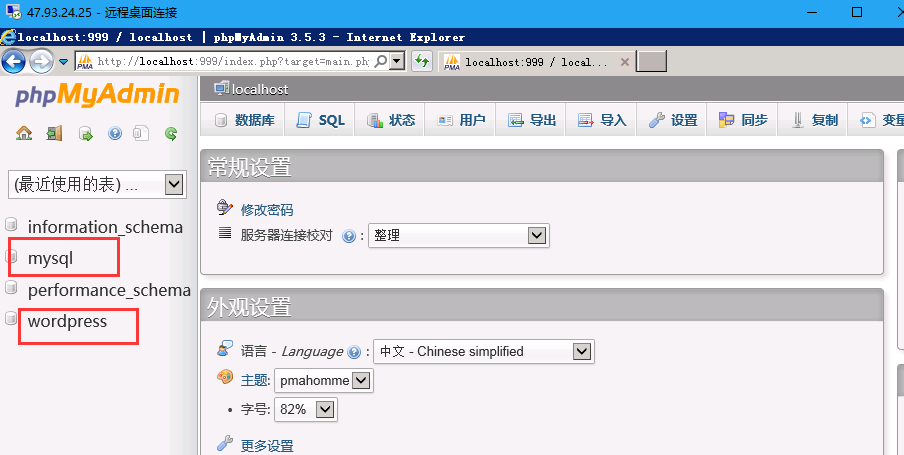The height and width of the screenshot is (455, 904).
Task: Click the 修改密码 link
Action: (267, 209)
